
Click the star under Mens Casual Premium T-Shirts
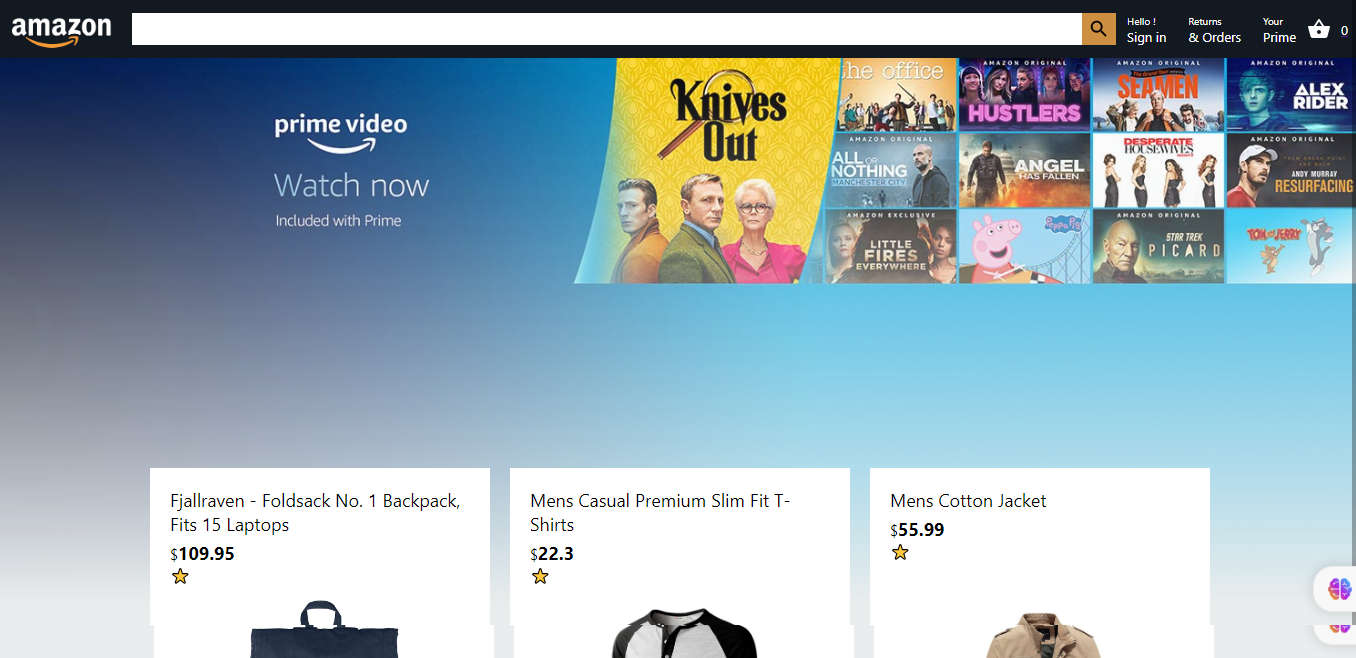540,576
